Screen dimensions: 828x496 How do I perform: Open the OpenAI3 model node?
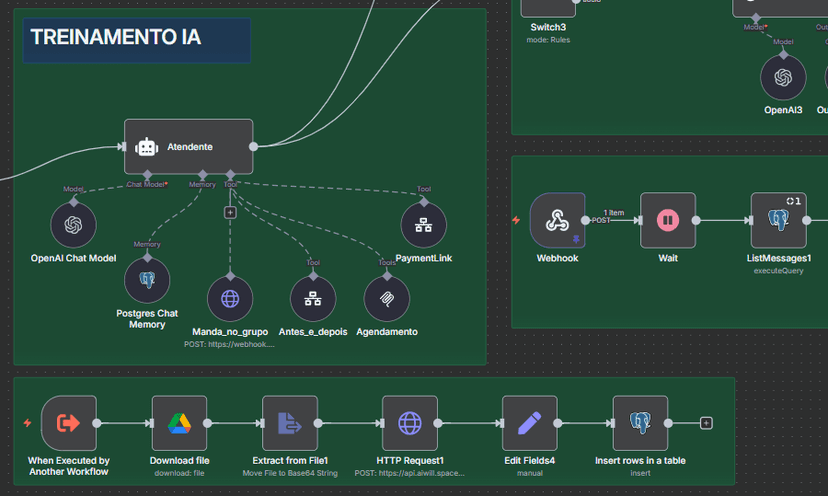(x=783, y=77)
